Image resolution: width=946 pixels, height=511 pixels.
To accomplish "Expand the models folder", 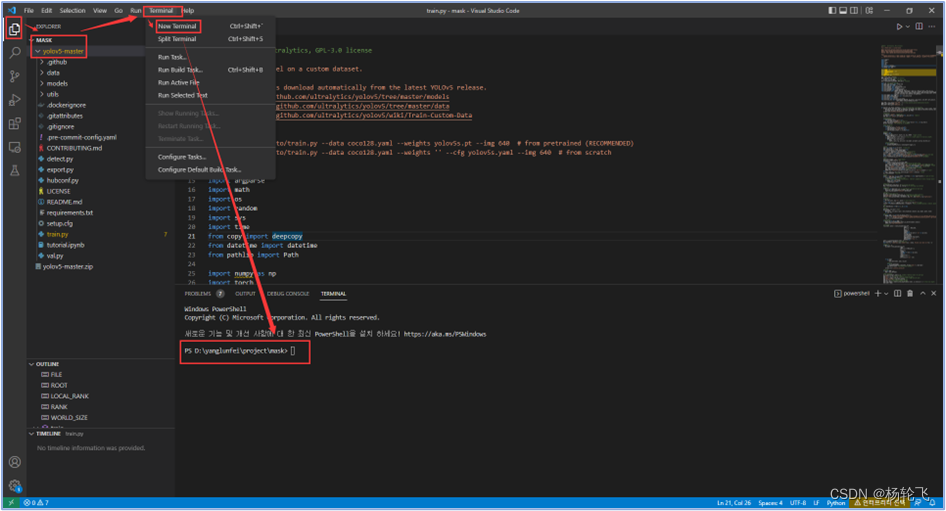I will (x=42, y=83).
